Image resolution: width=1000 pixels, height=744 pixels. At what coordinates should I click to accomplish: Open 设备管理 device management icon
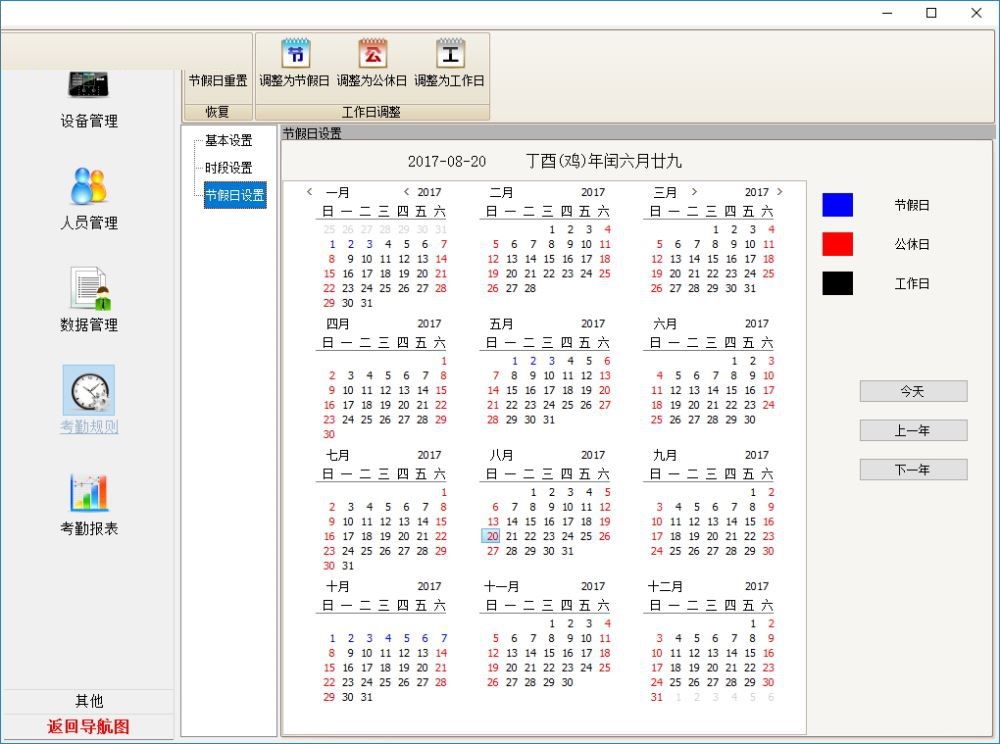click(x=89, y=84)
